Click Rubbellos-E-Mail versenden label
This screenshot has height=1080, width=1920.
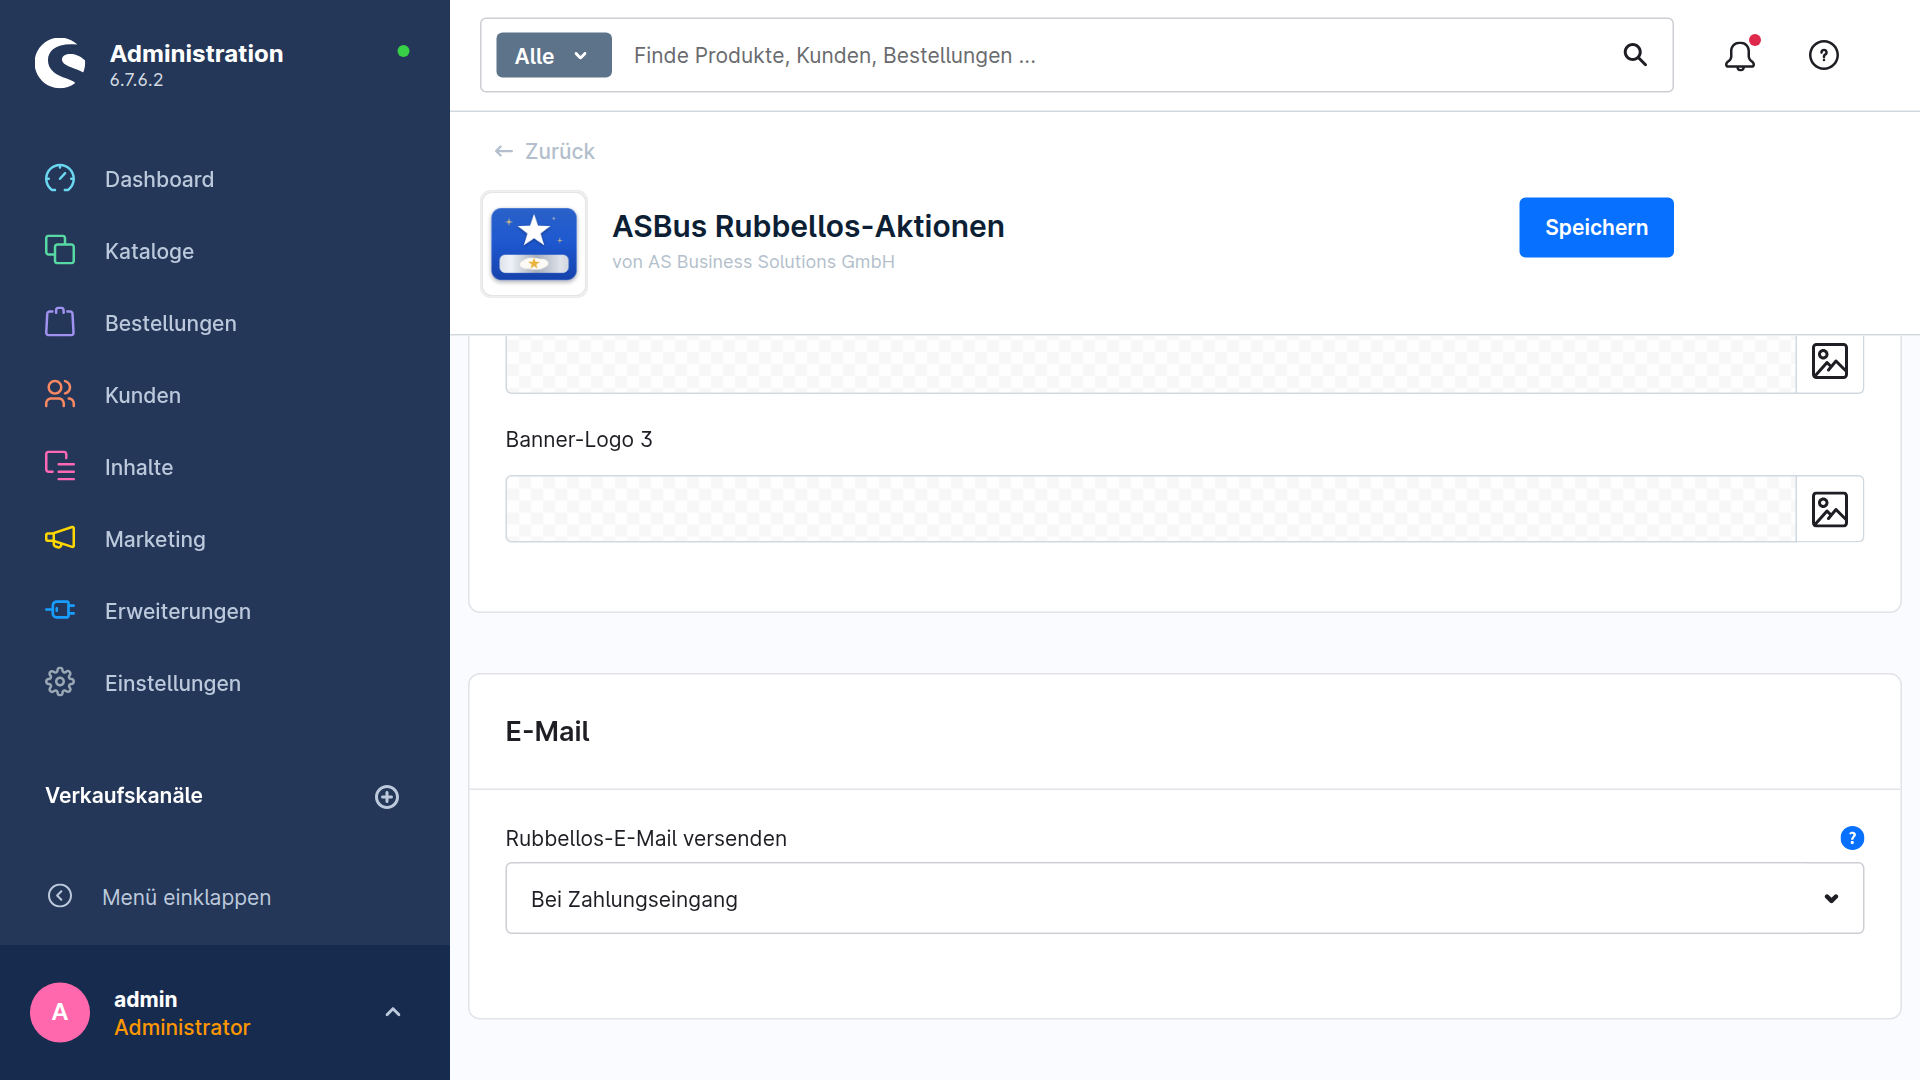[646, 838]
